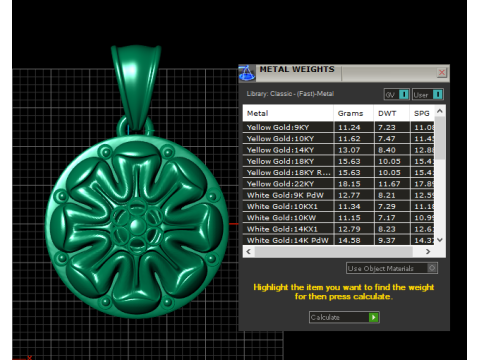This screenshot has width=480, height=360.
Task: Click the table scroll down arrow
Action: (440, 240)
